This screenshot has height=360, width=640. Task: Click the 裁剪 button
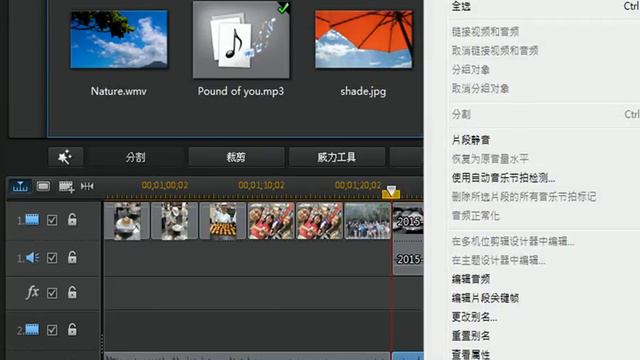(x=236, y=157)
